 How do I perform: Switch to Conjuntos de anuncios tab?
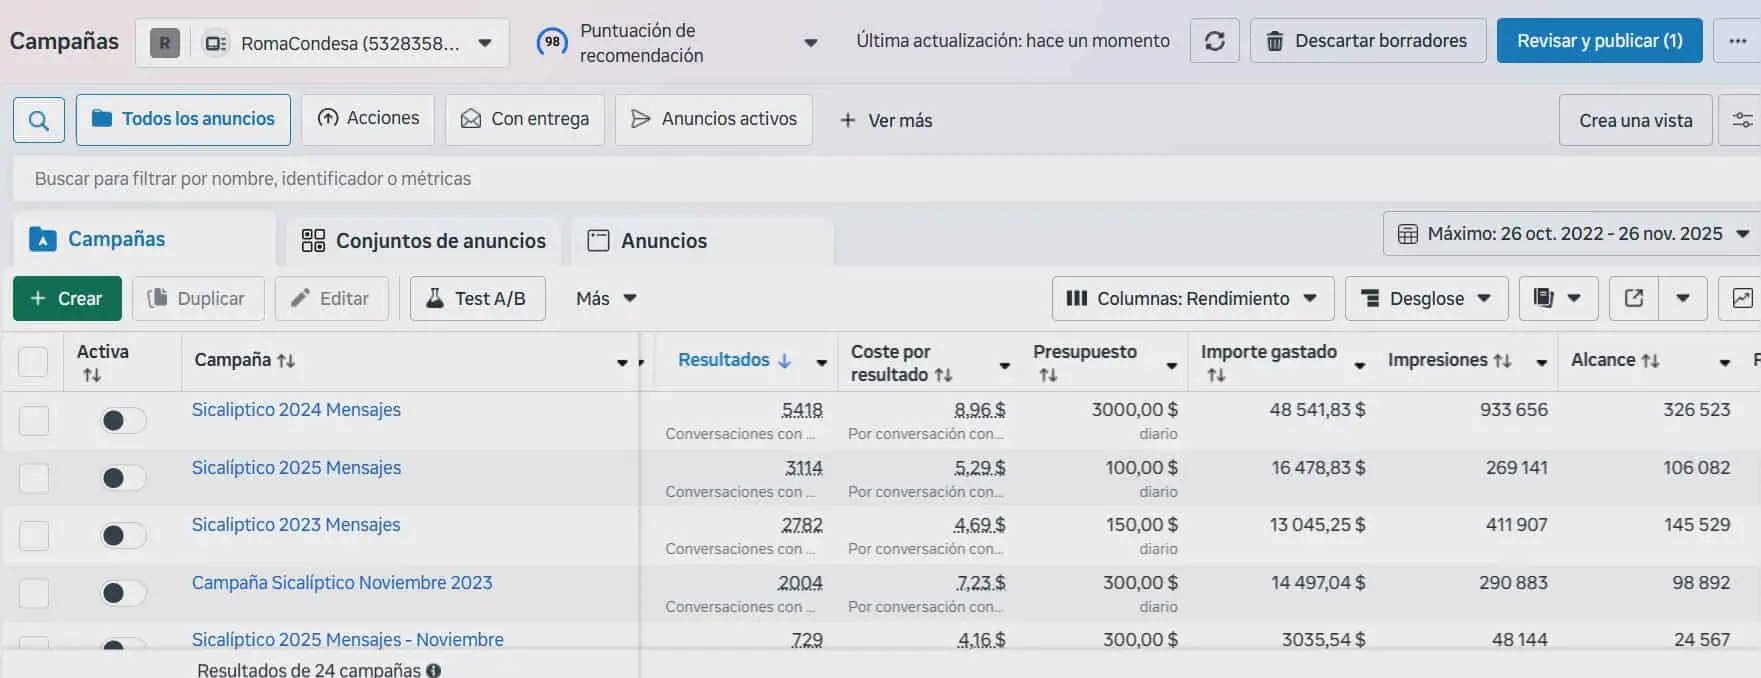423,241
